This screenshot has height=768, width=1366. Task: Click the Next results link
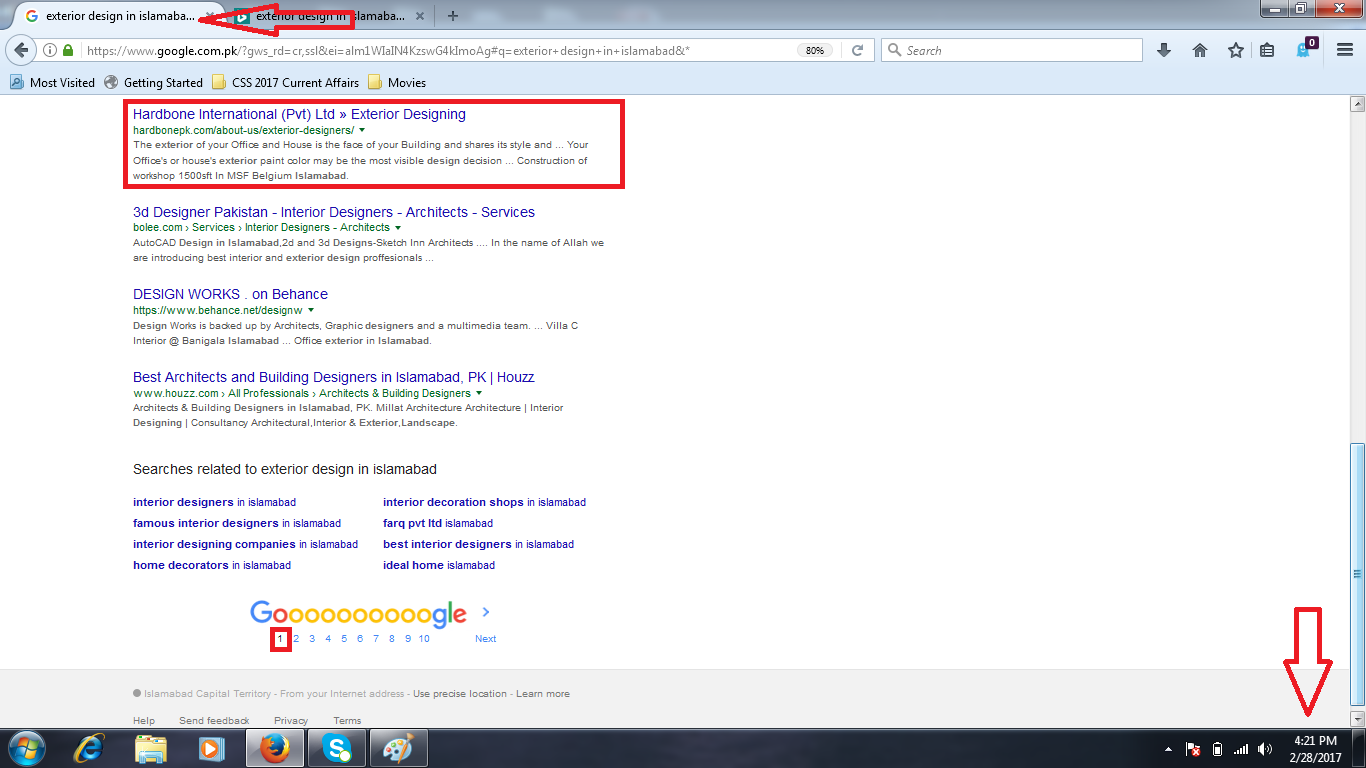(485, 638)
